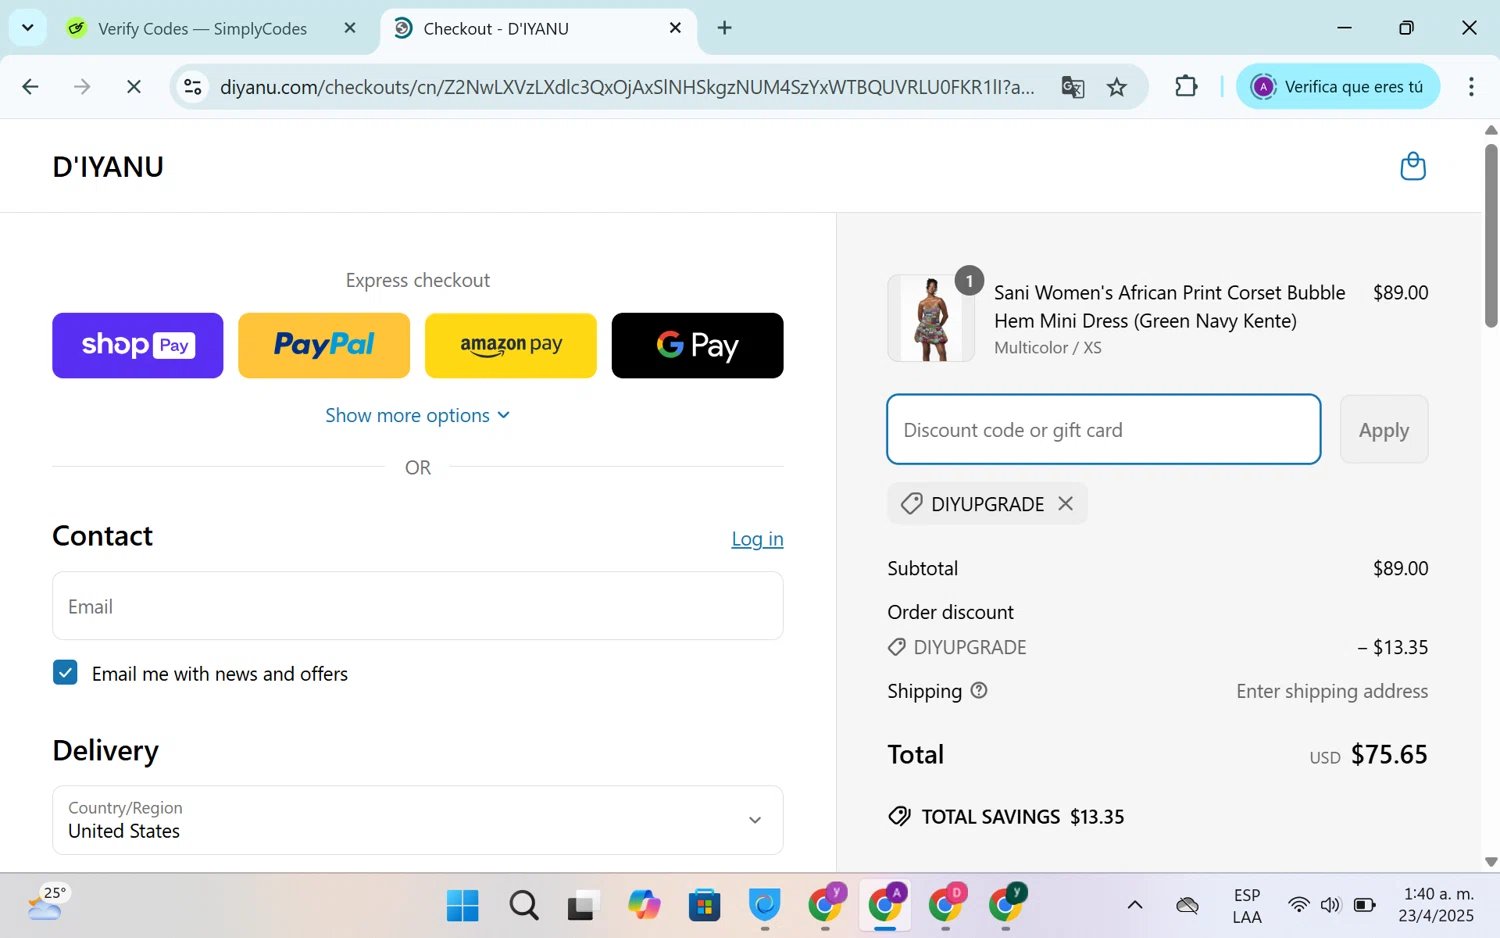Click the Verifica que eres tú profile button
Image resolution: width=1500 pixels, height=938 pixels.
click(1338, 87)
